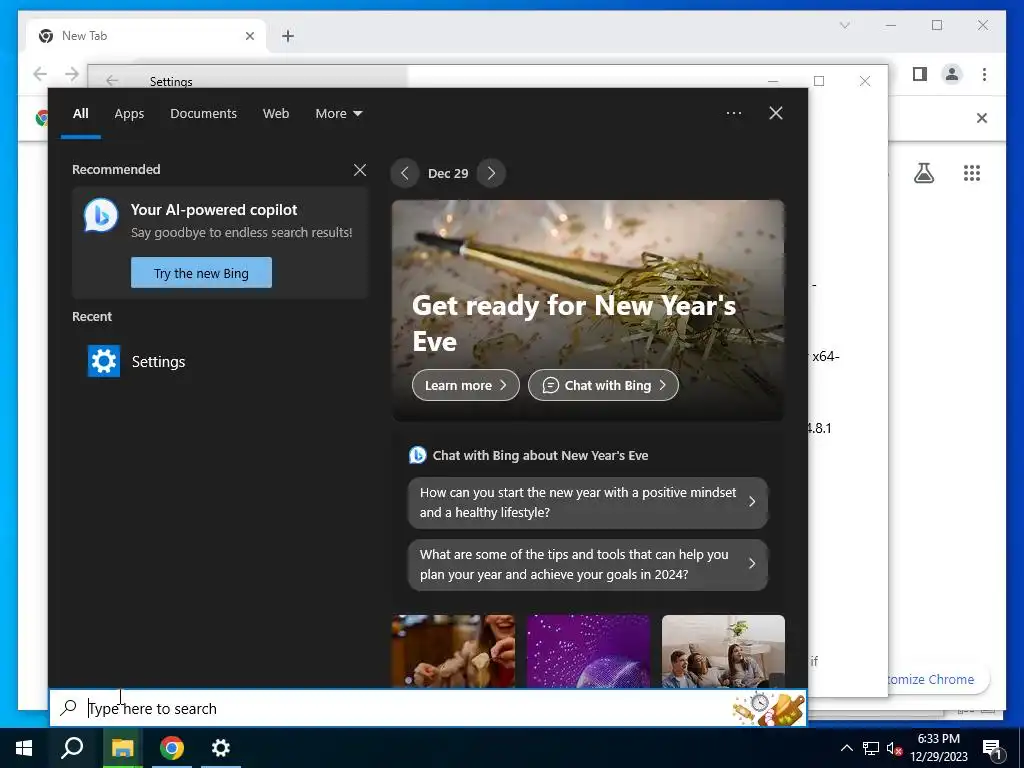Image resolution: width=1024 pixels, height=768 pixels.
Task: Click the network icon in system tray
Action: pos(871,748)
